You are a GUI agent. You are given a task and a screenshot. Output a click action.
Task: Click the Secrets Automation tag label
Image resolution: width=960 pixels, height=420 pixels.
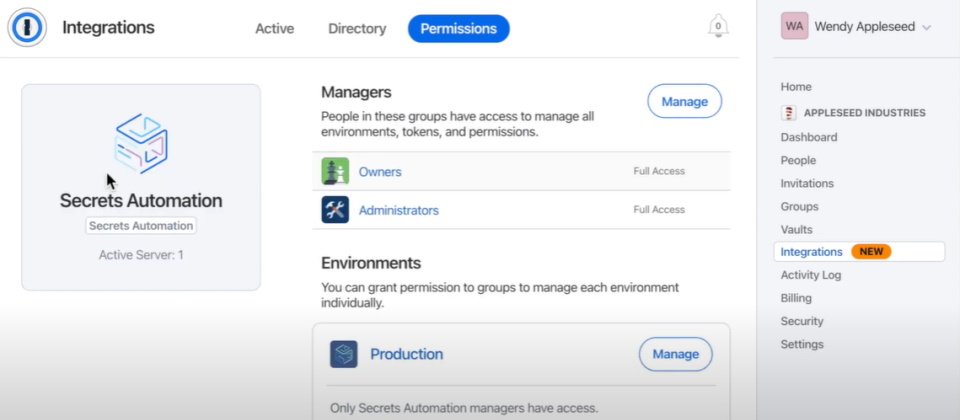point(141,225)
